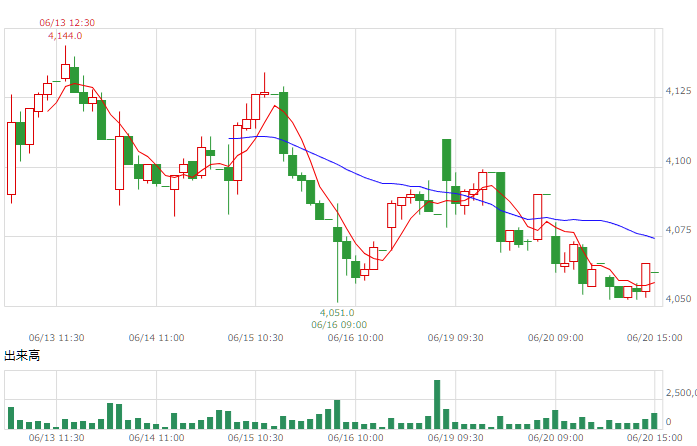
Task: Click the 06/13 12:30 high marker label
Action: coord(67,23)
